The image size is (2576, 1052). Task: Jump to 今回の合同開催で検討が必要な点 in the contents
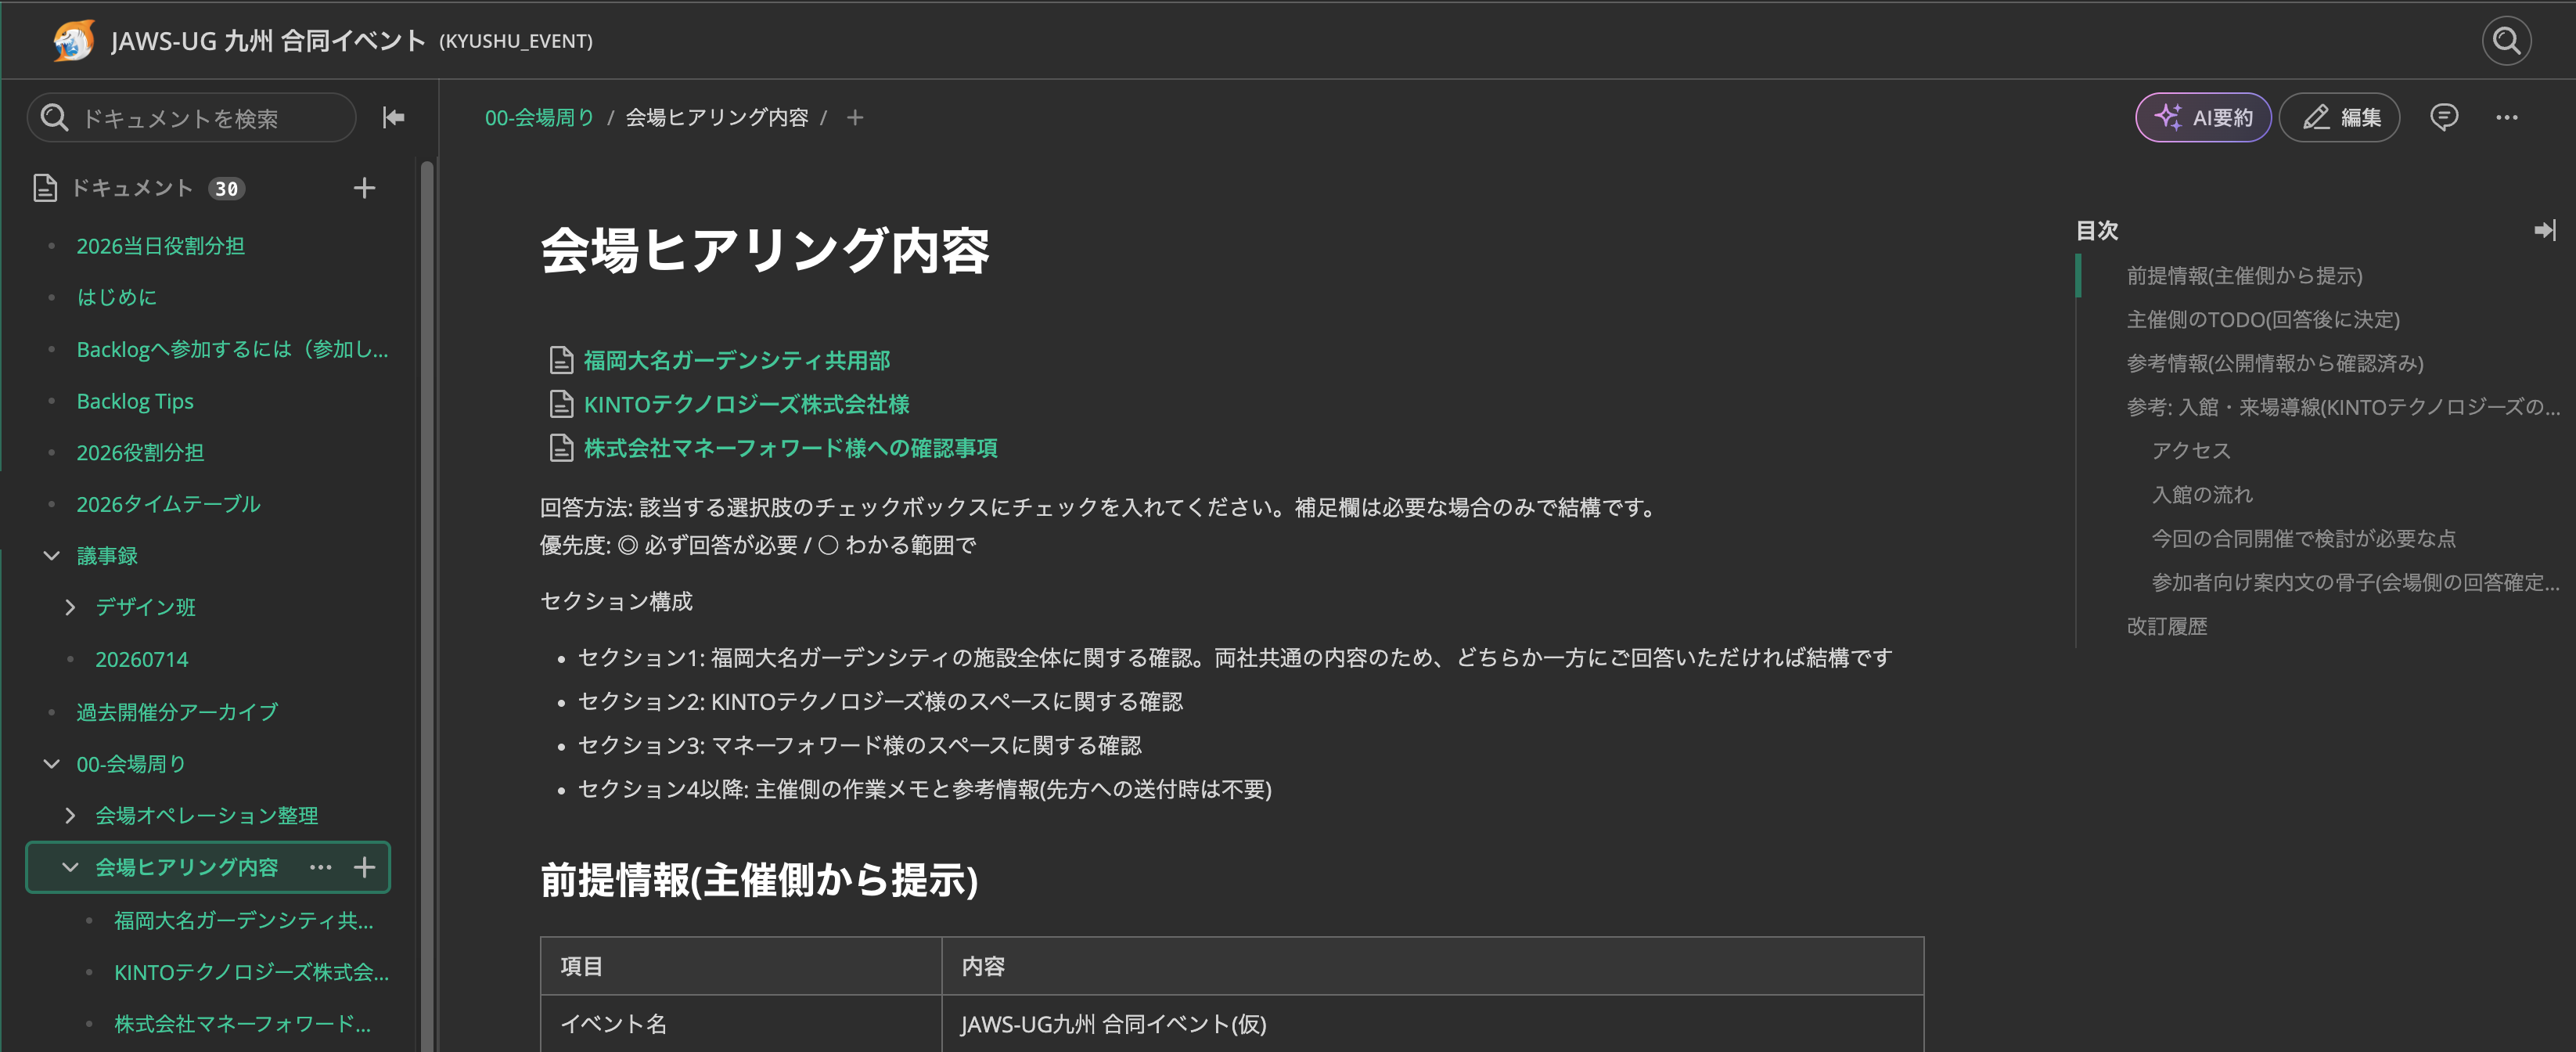tap(2303, 539)
